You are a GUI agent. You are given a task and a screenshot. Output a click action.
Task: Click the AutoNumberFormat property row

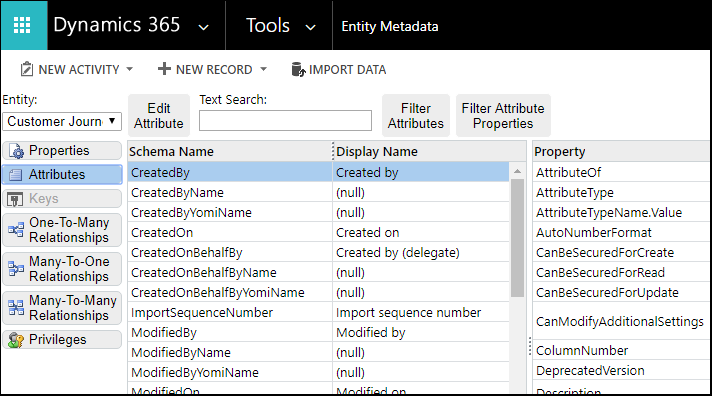click(621, 233)
